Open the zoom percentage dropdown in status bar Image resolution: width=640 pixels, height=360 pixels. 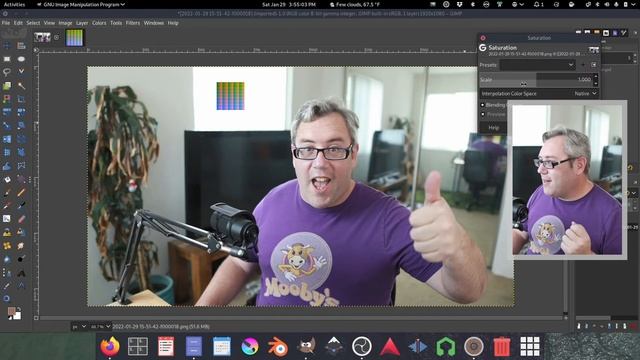click(x=100, y=327)
